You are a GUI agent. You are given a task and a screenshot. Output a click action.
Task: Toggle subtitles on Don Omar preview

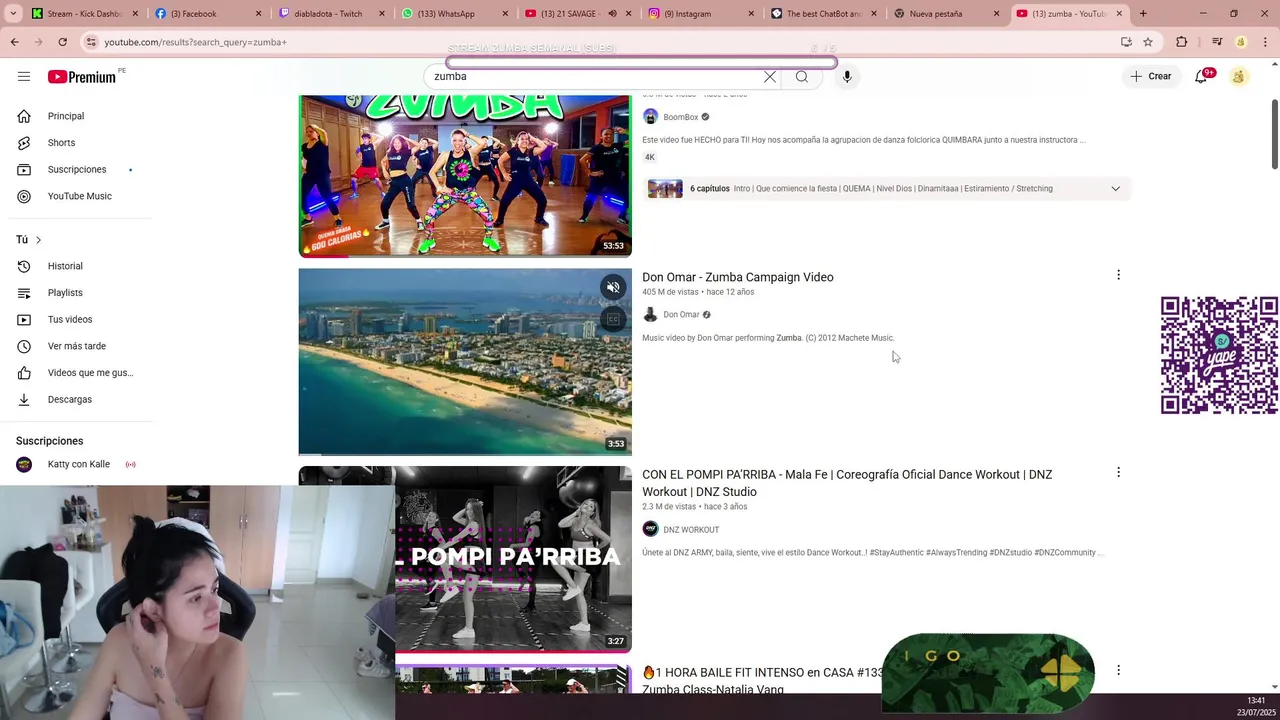613,319
